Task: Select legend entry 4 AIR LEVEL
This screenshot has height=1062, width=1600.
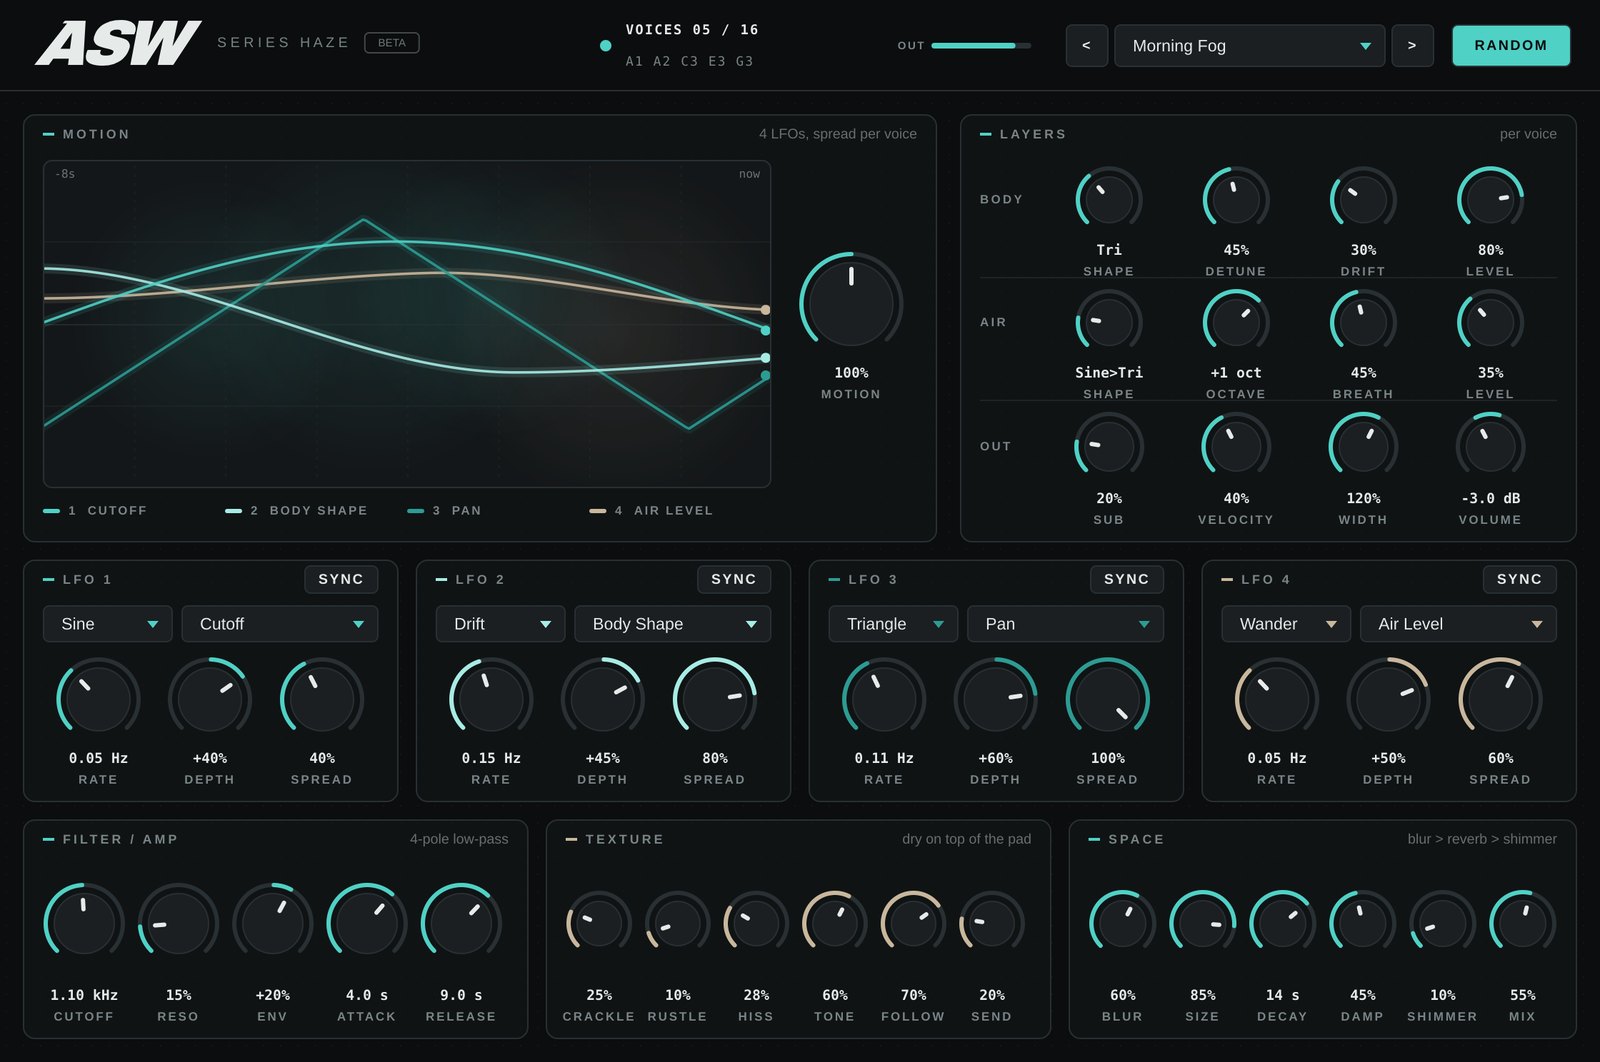Action: point(651,511)
